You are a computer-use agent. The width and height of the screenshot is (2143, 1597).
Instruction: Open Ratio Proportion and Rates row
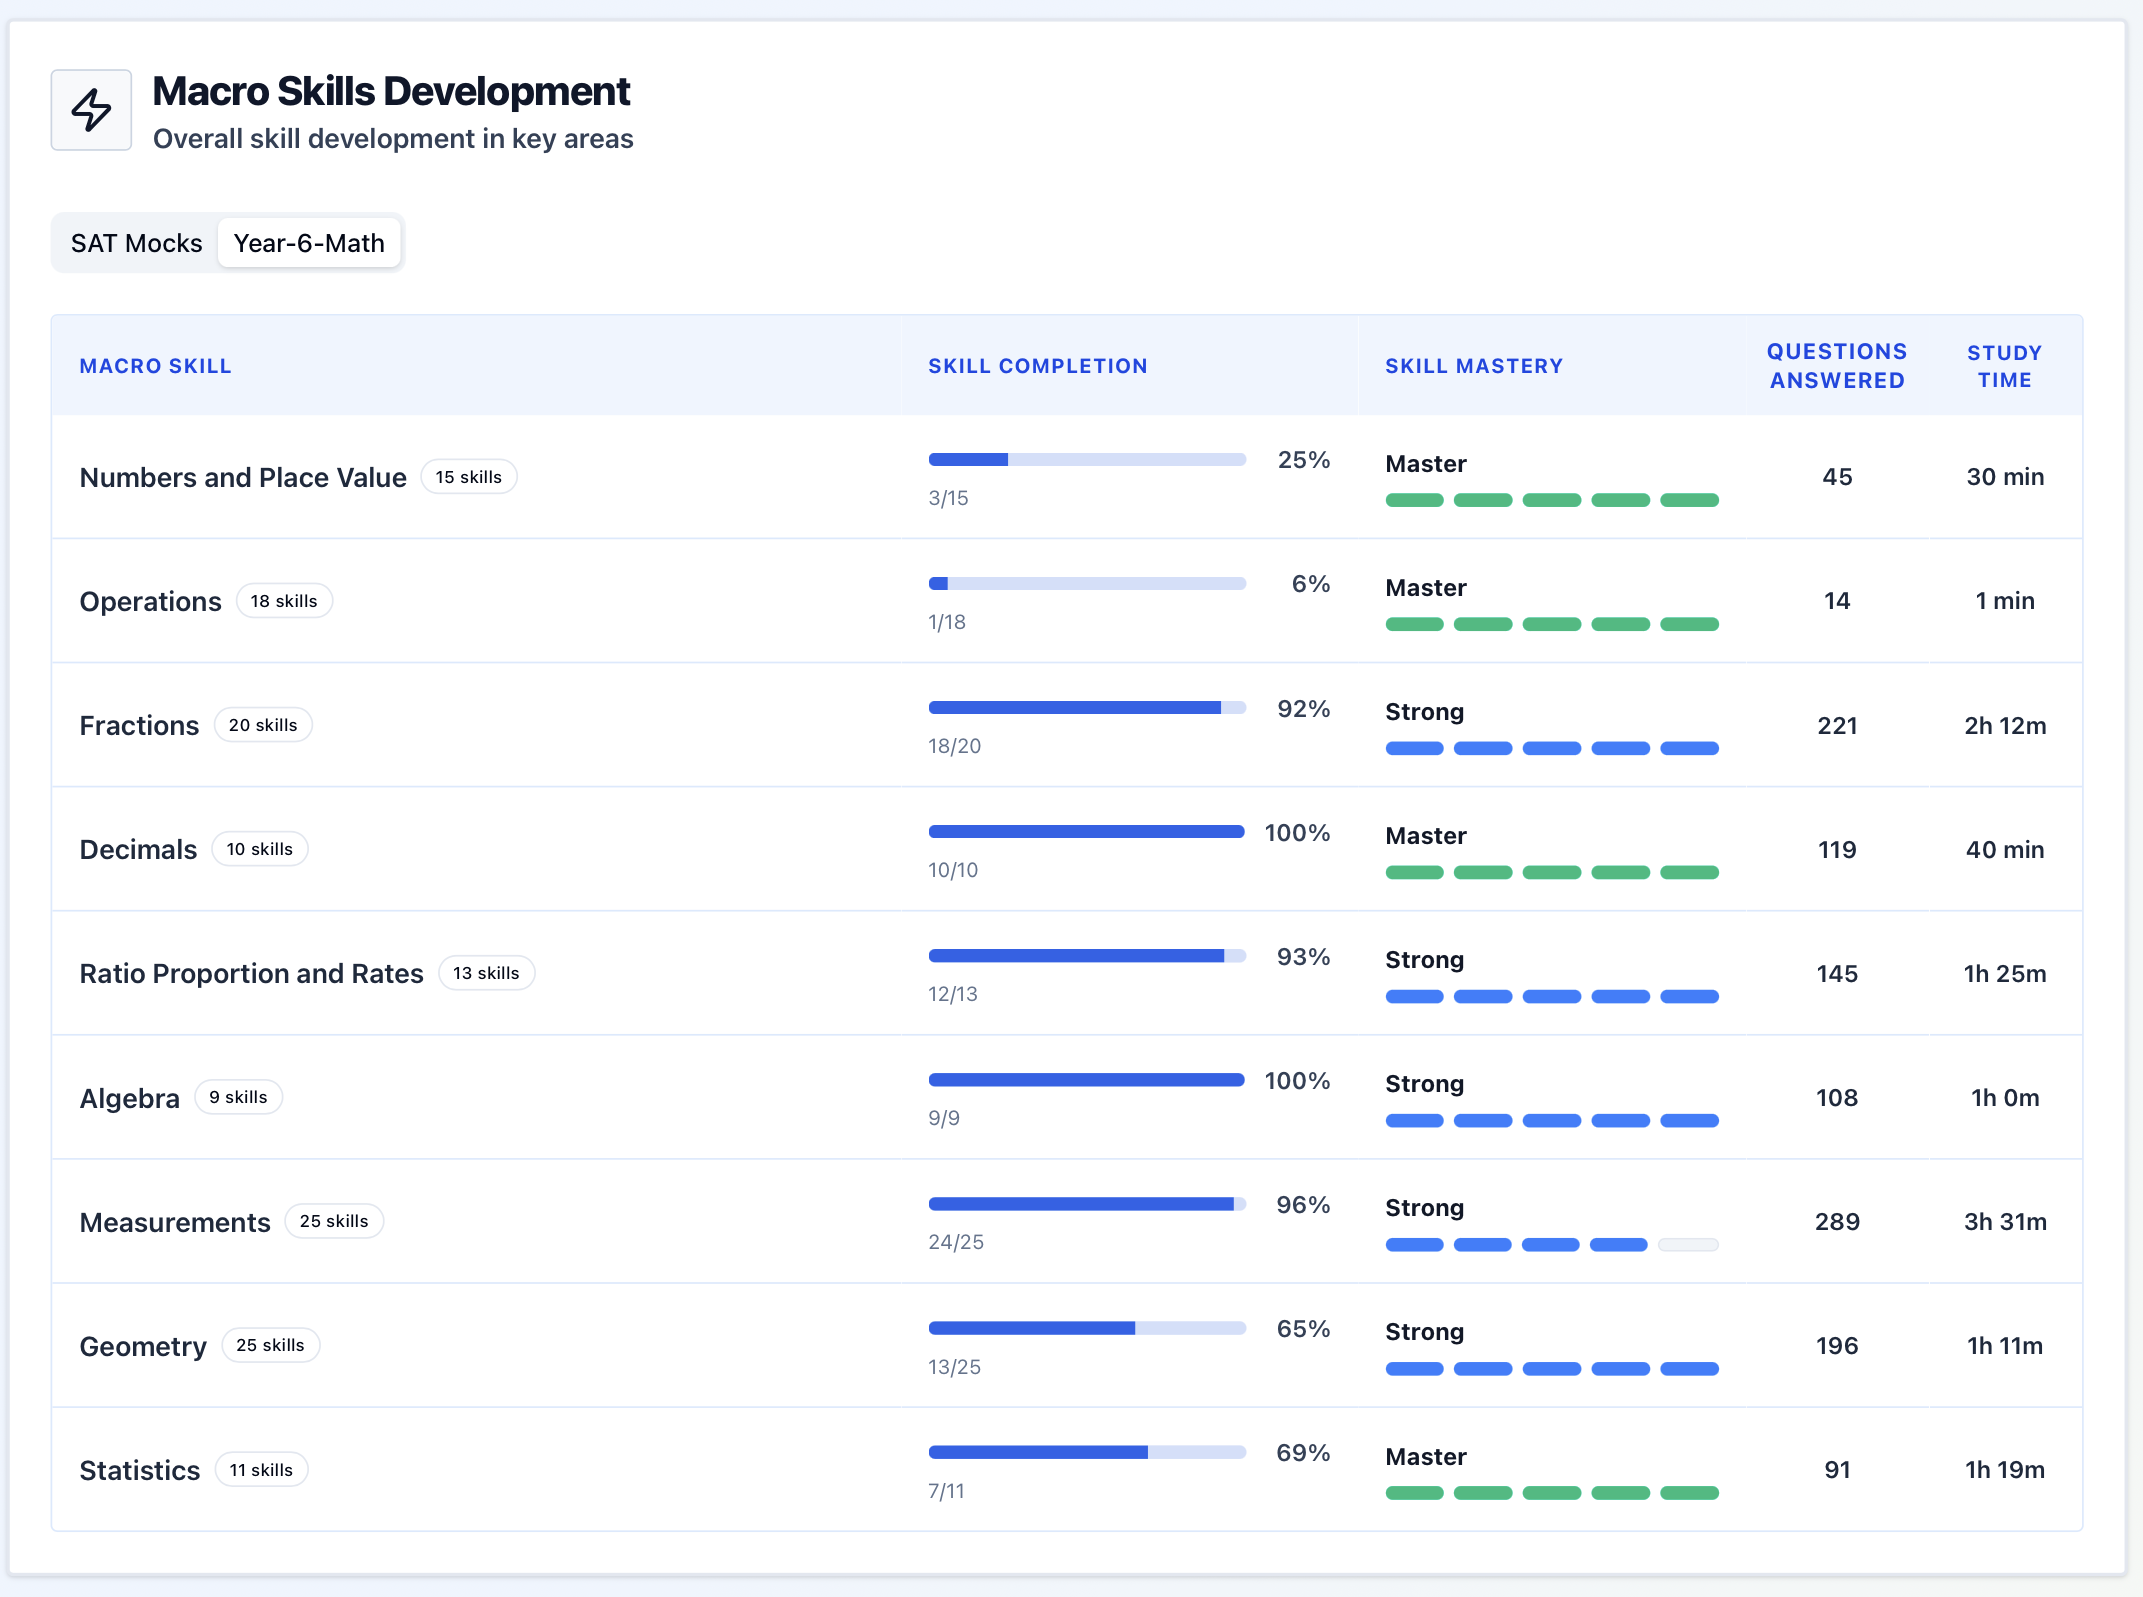[x=1067, y=973]
